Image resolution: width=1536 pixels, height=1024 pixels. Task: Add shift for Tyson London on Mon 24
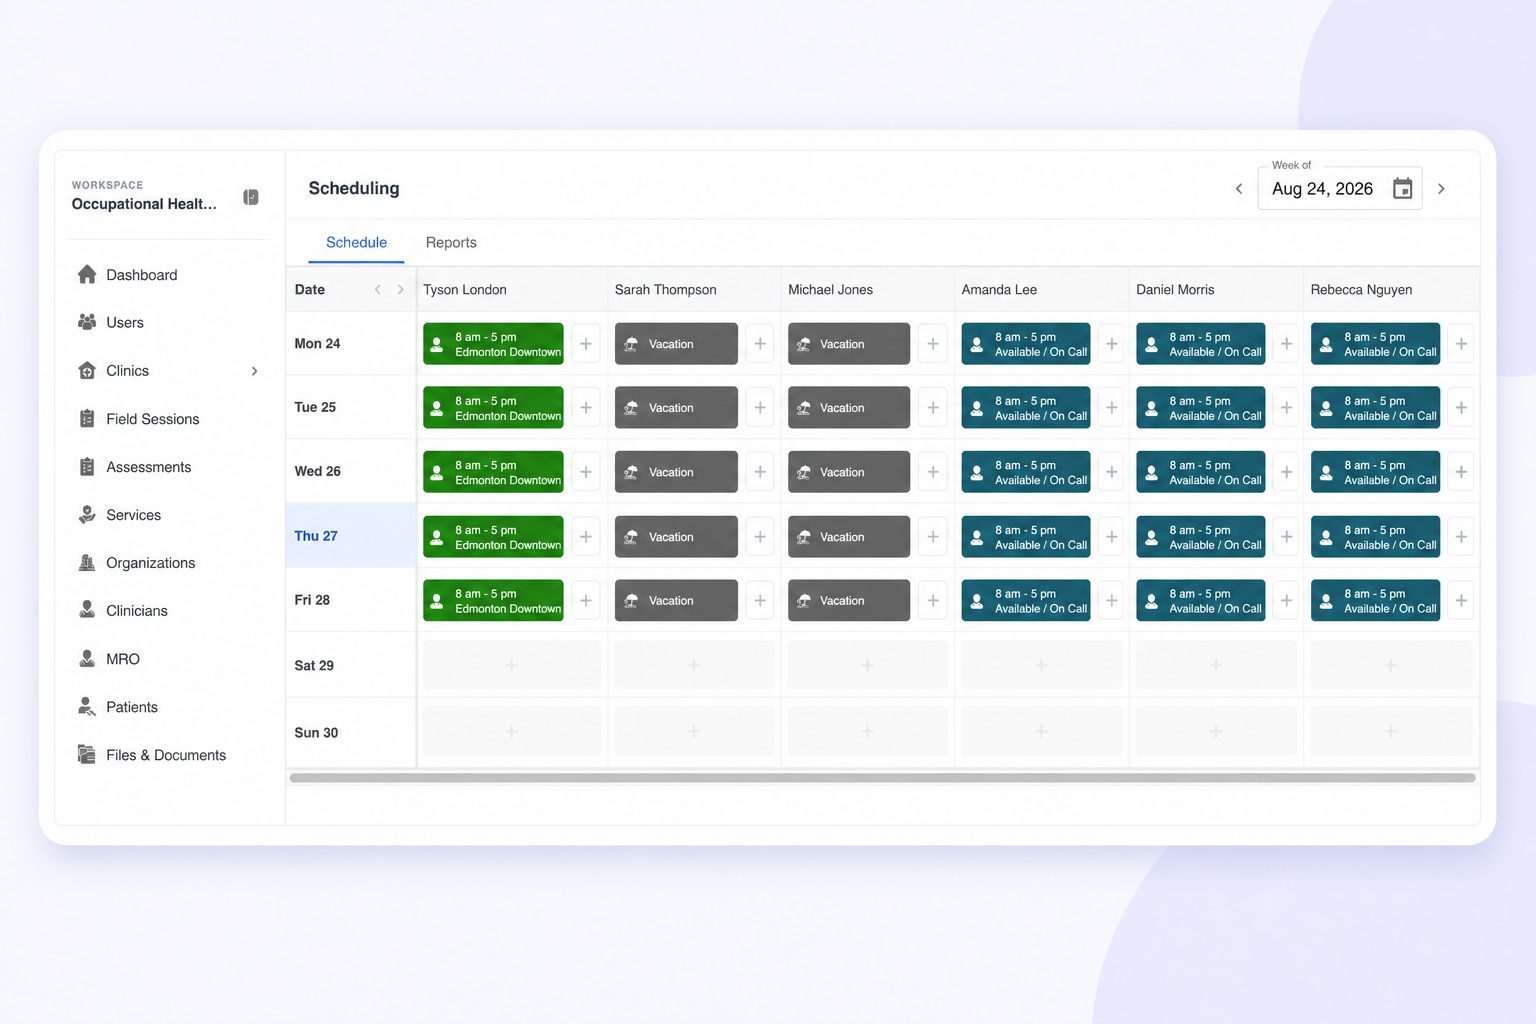tap(586, 343)
